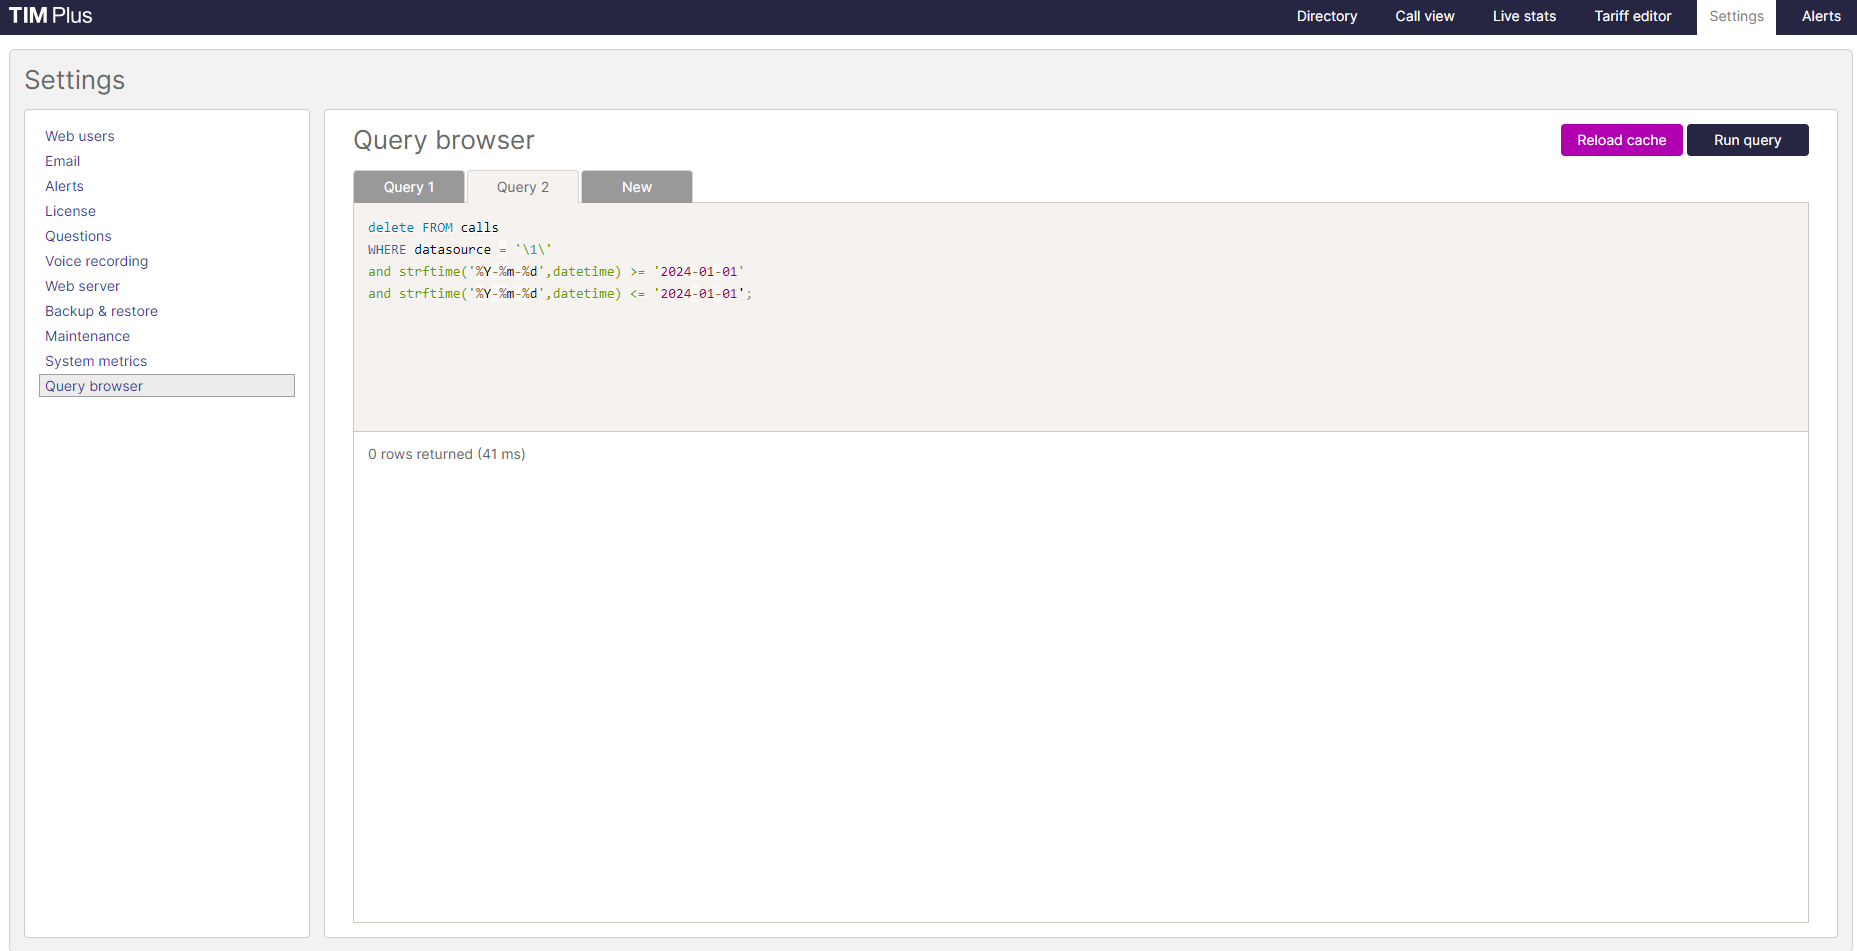
Task: Open Email settings in sidebar
Action: [x=62, y=161]
